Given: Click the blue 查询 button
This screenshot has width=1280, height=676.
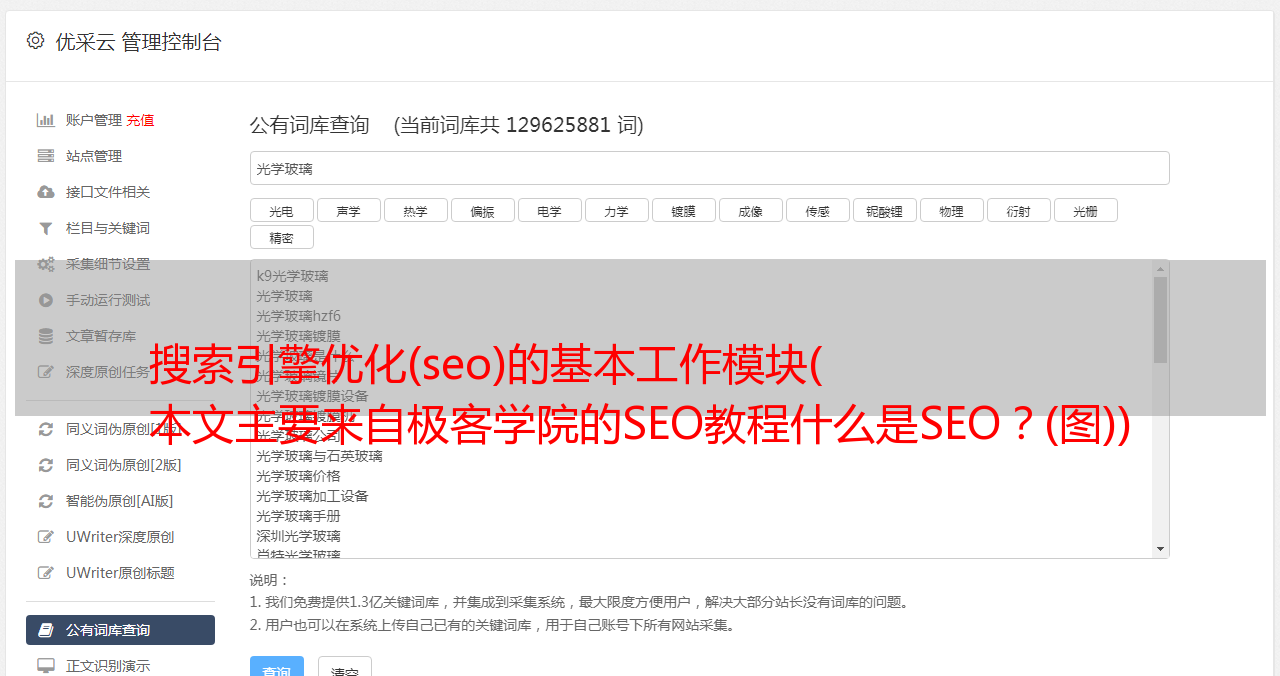Looking at the screenshot, I should click(x=276, y=667).
